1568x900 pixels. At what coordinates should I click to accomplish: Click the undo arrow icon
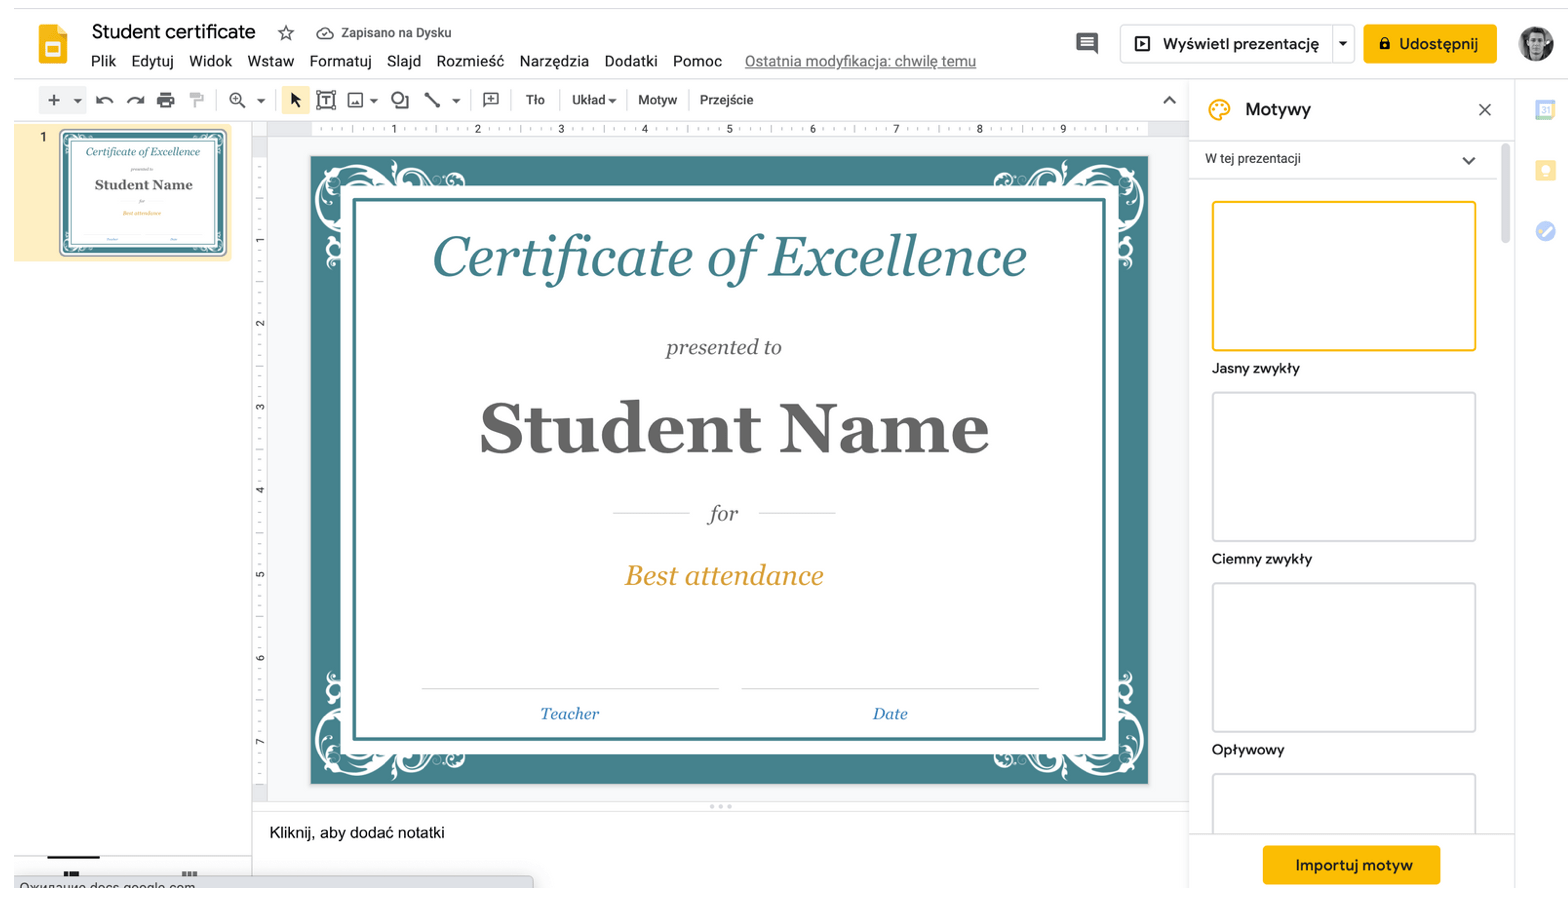click(x=104, y=100)
